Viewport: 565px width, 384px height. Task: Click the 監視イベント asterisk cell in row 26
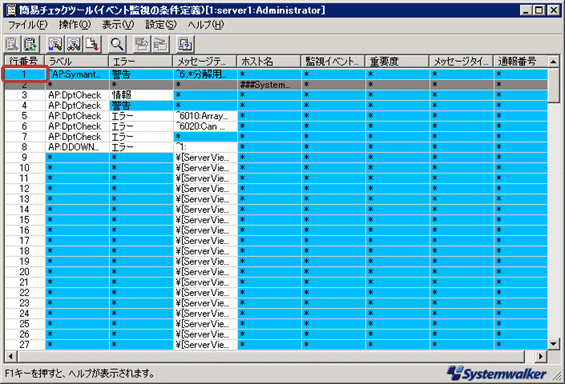click(333, 334)
